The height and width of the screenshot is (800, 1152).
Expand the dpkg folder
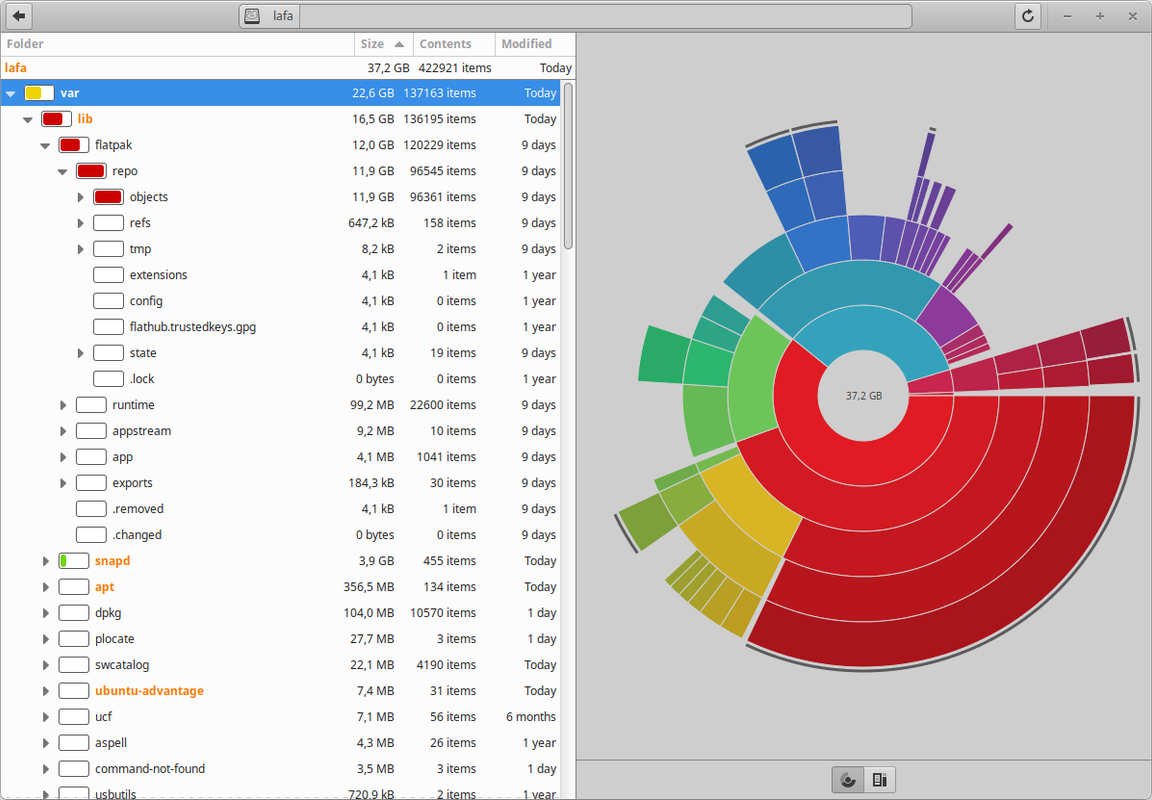pos(46,613)
